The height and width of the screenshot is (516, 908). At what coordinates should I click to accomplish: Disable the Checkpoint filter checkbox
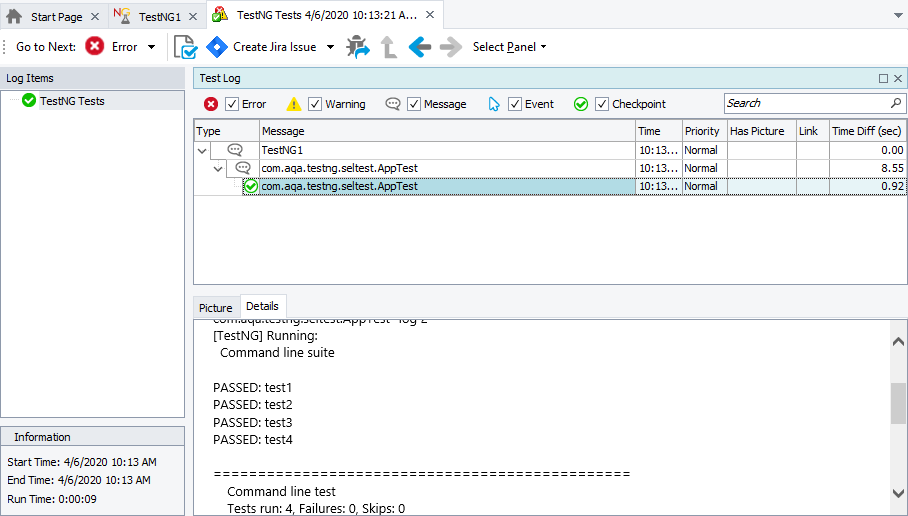point(602,104)
